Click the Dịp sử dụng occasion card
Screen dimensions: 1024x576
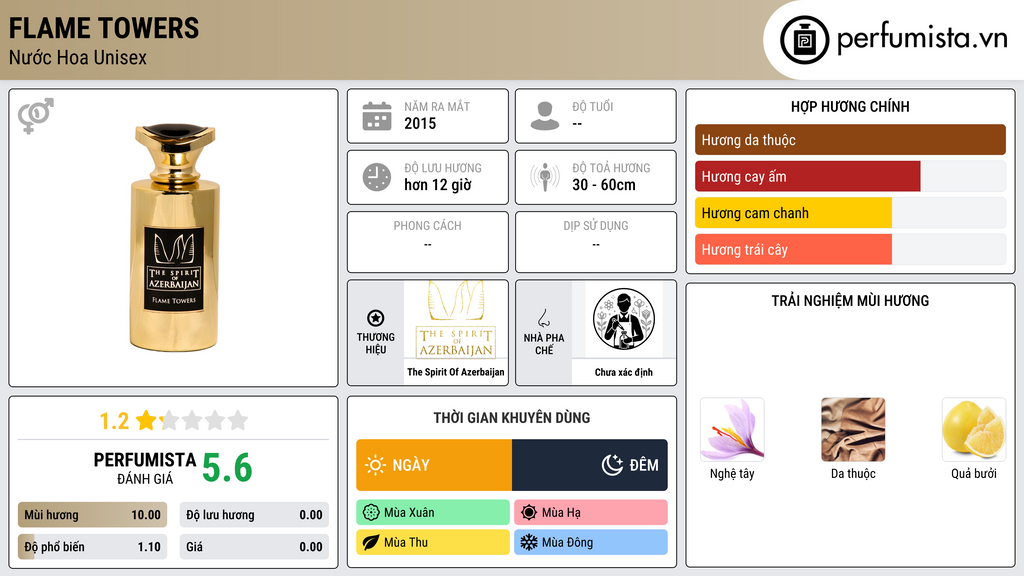click(596, 242)
